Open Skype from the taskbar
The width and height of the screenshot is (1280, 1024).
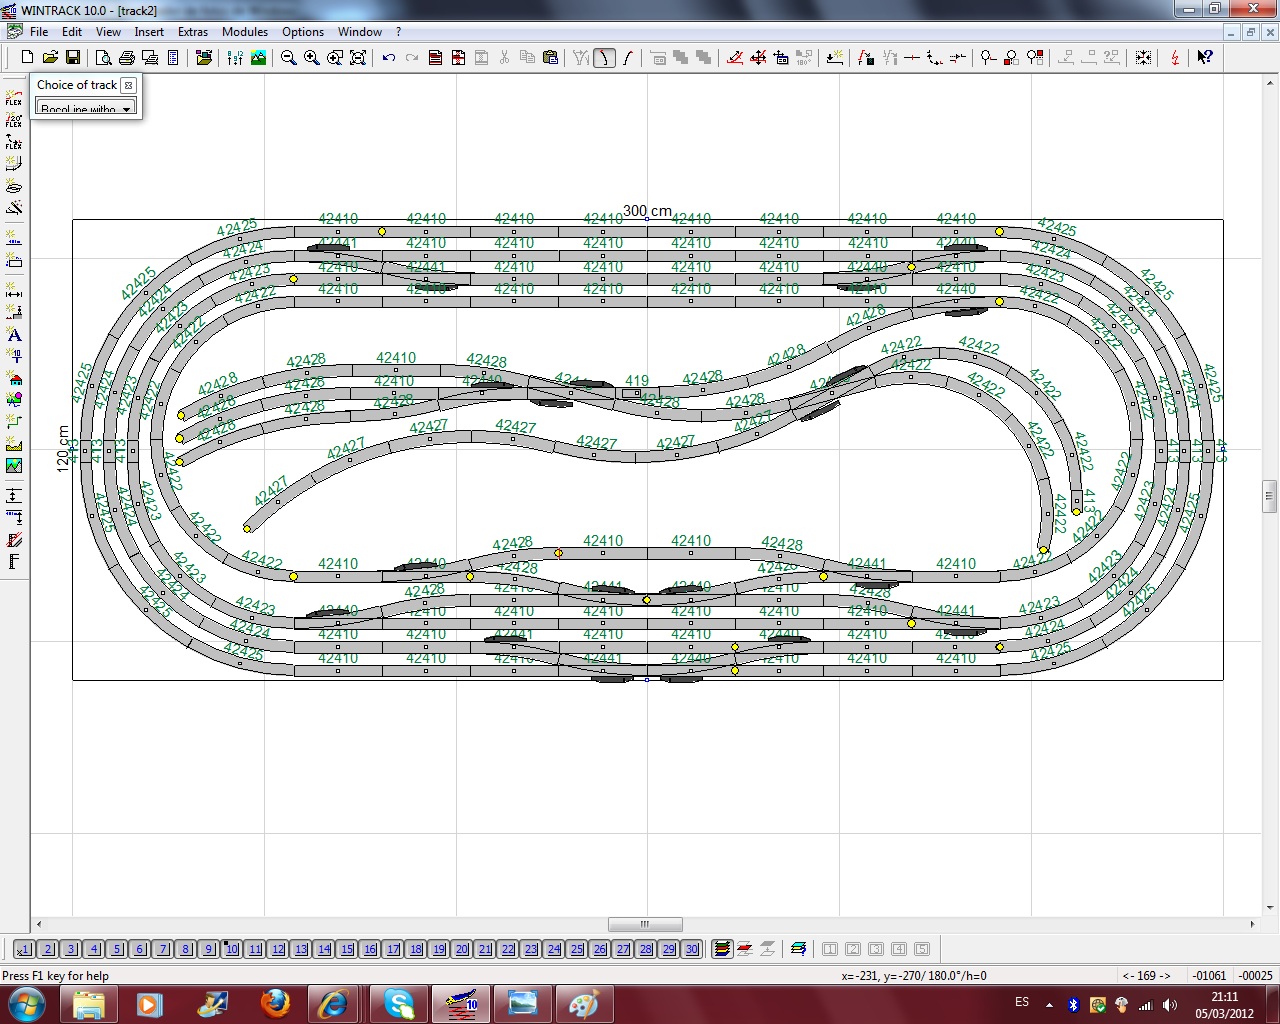point(399,1003)
